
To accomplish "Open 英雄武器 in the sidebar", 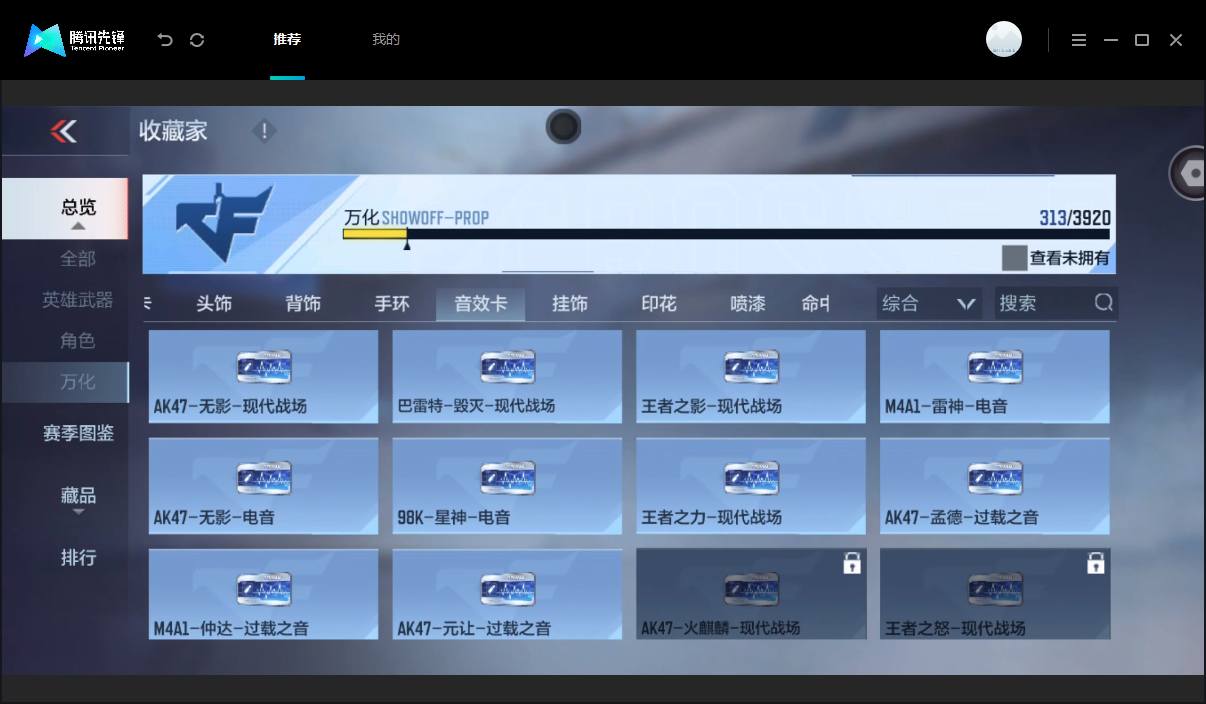I will tap(78, 300).
